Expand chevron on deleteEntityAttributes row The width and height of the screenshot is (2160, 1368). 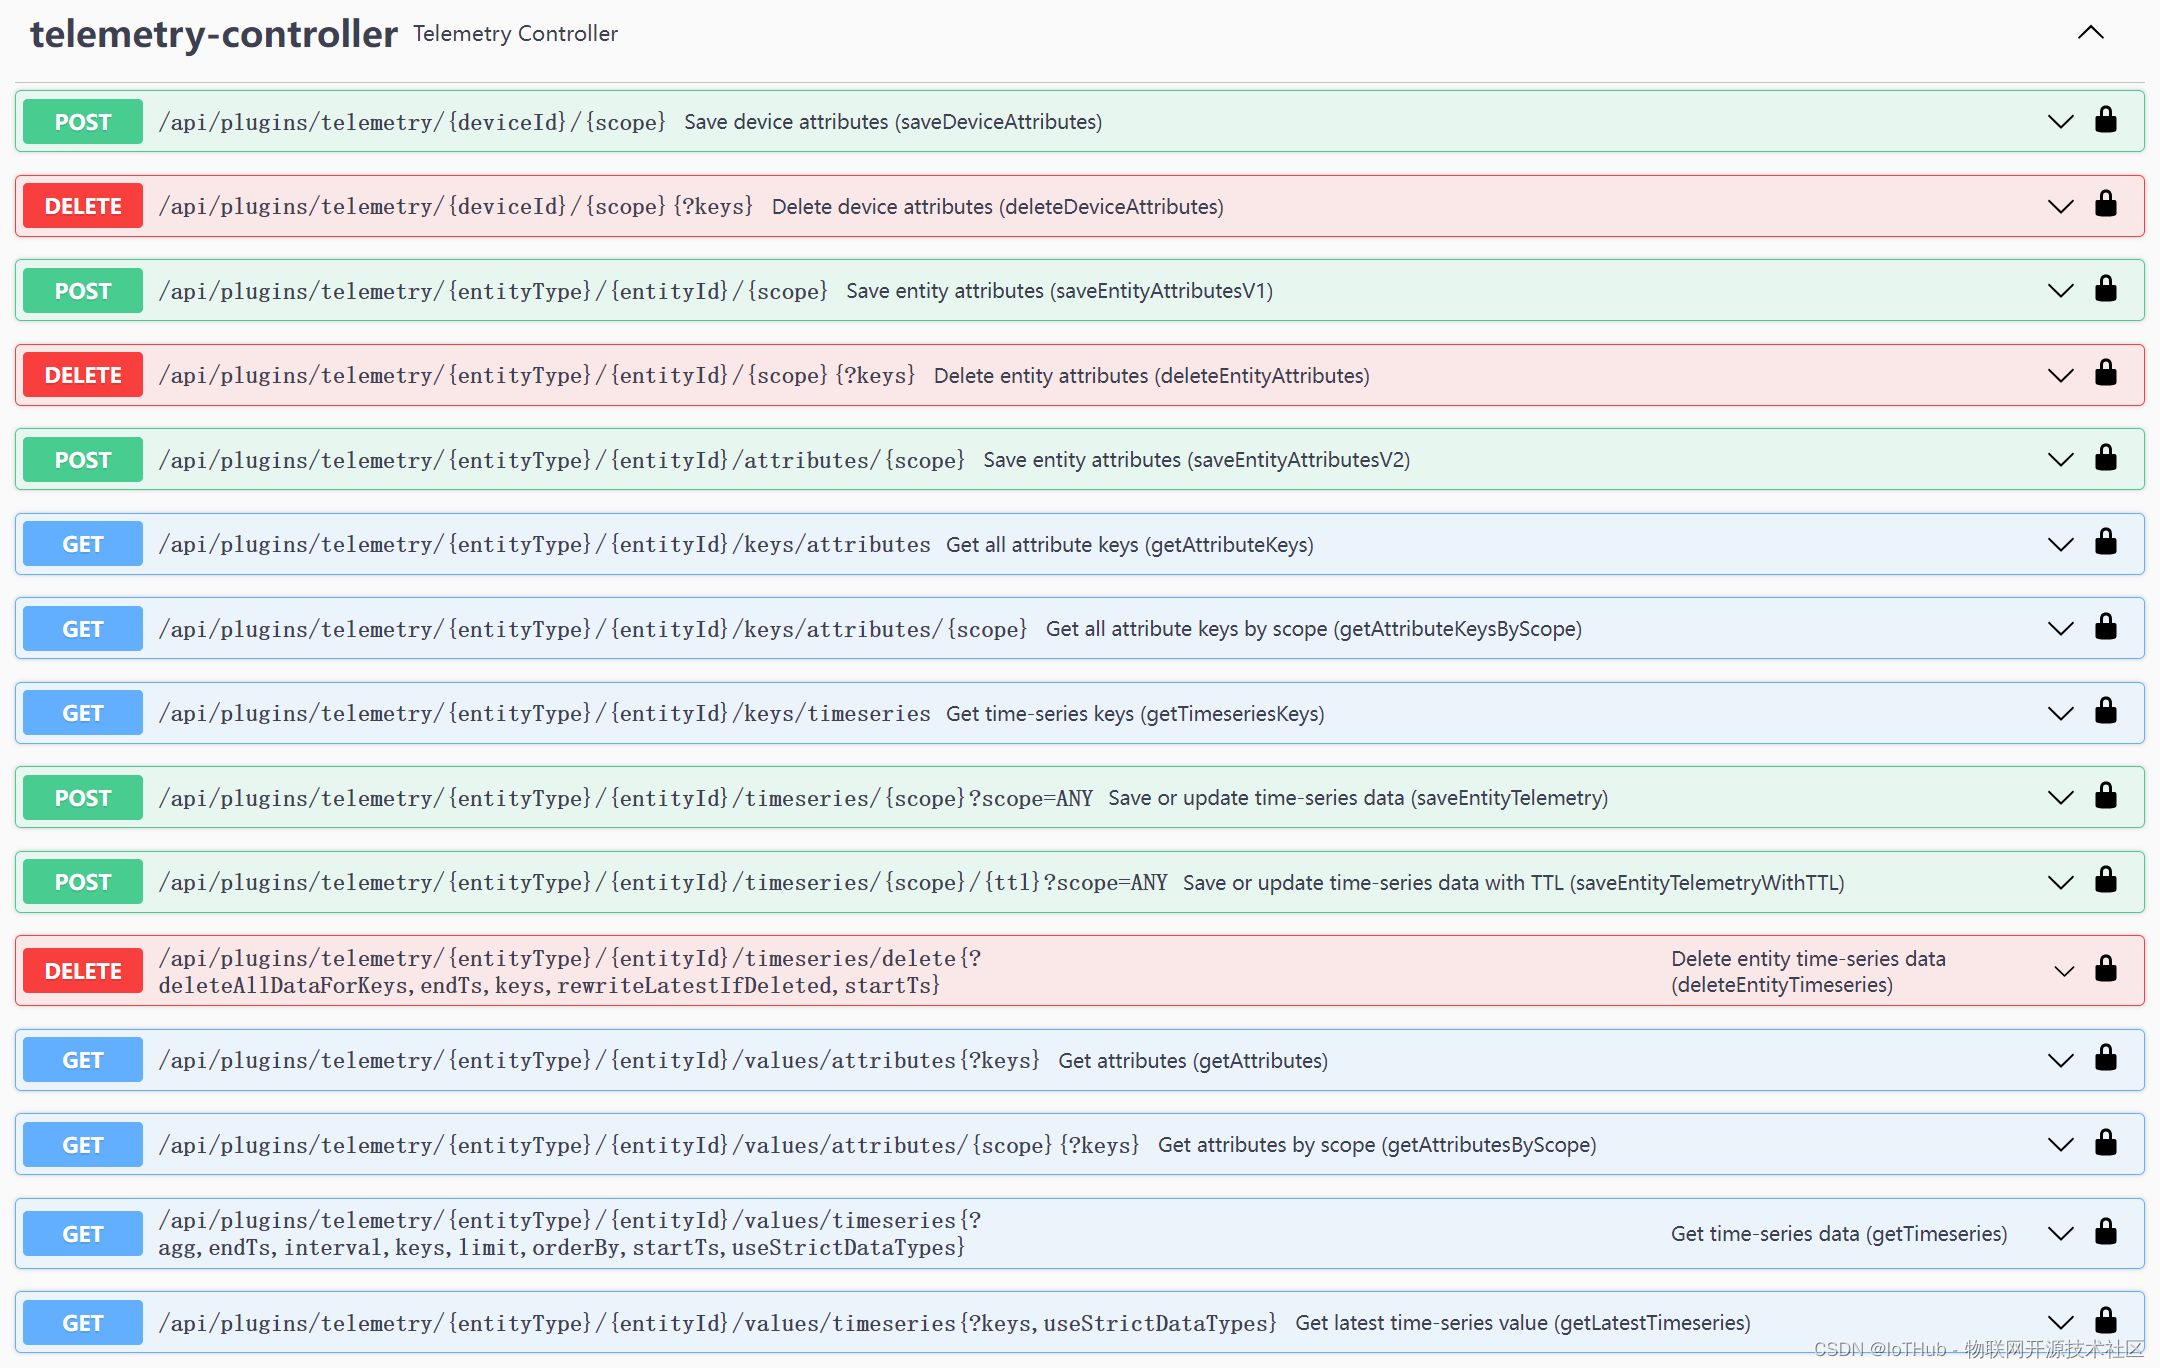point(2060,375)
